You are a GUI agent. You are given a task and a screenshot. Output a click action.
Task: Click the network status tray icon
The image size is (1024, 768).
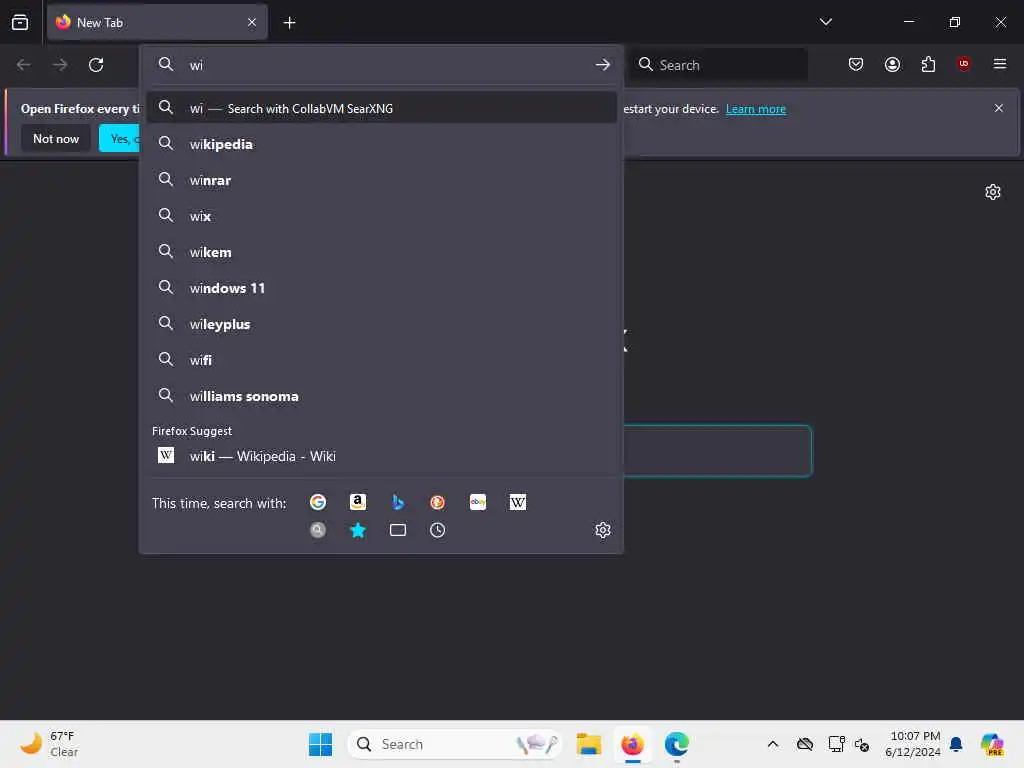point(836,744)
